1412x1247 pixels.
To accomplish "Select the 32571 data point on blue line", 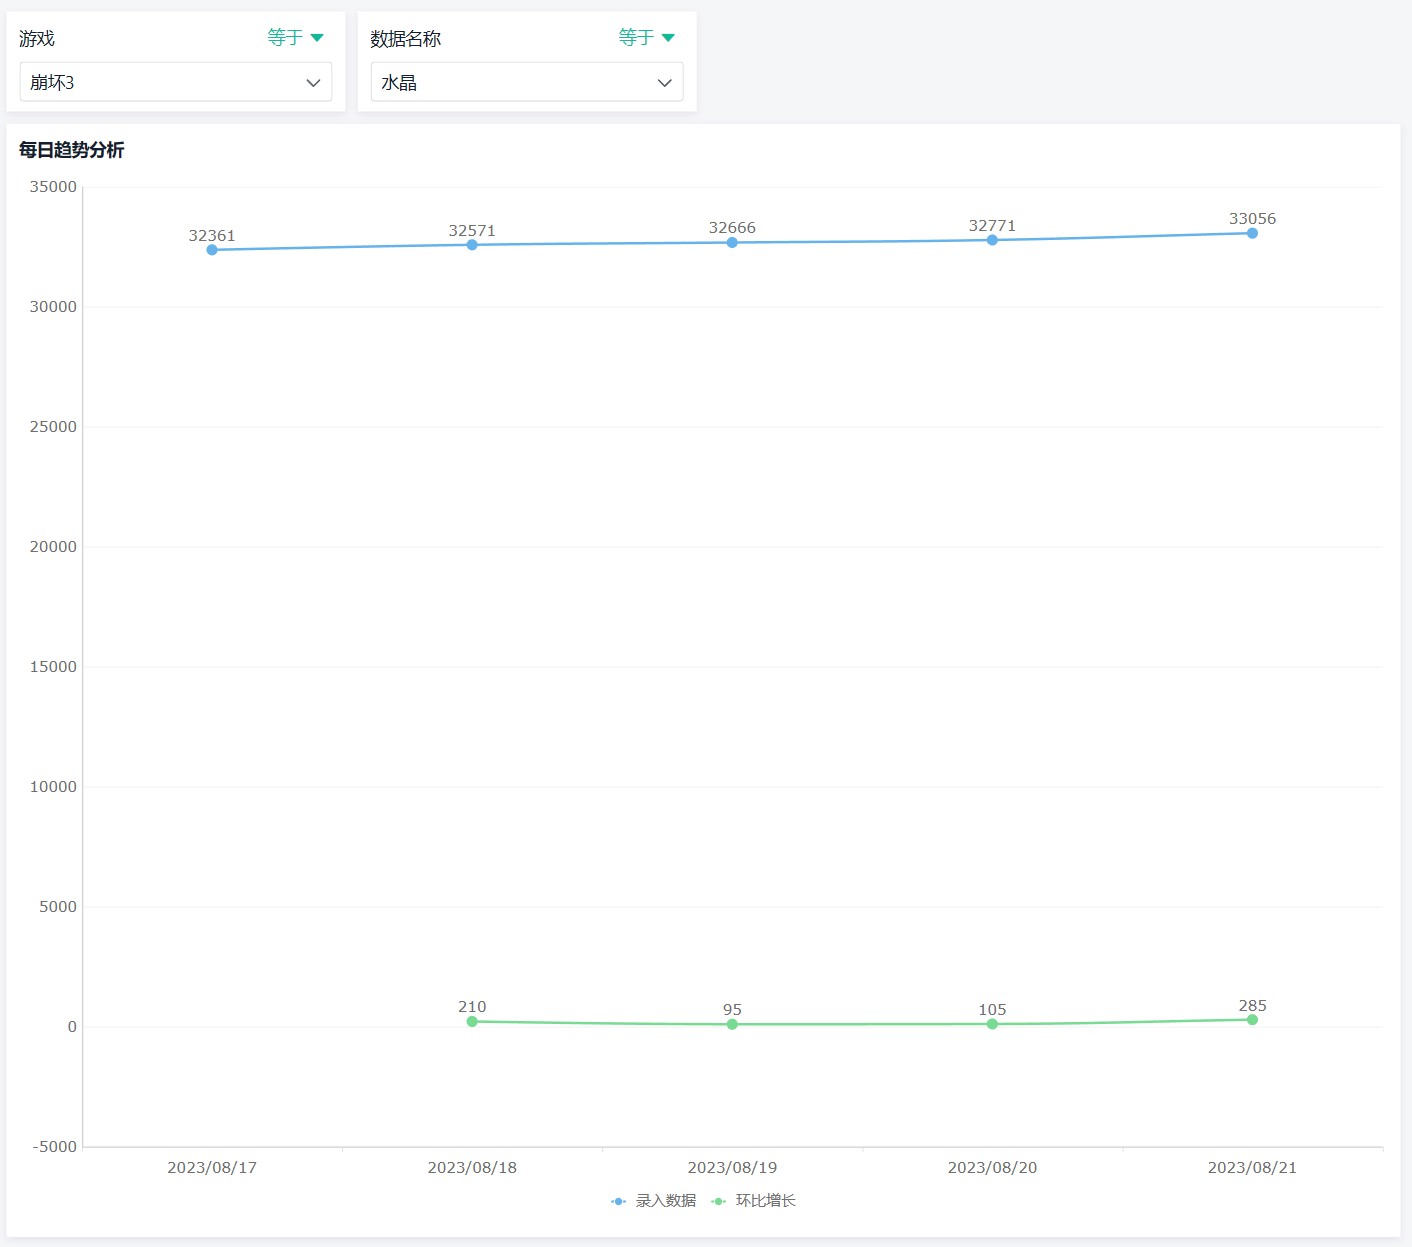I will 472,245.
